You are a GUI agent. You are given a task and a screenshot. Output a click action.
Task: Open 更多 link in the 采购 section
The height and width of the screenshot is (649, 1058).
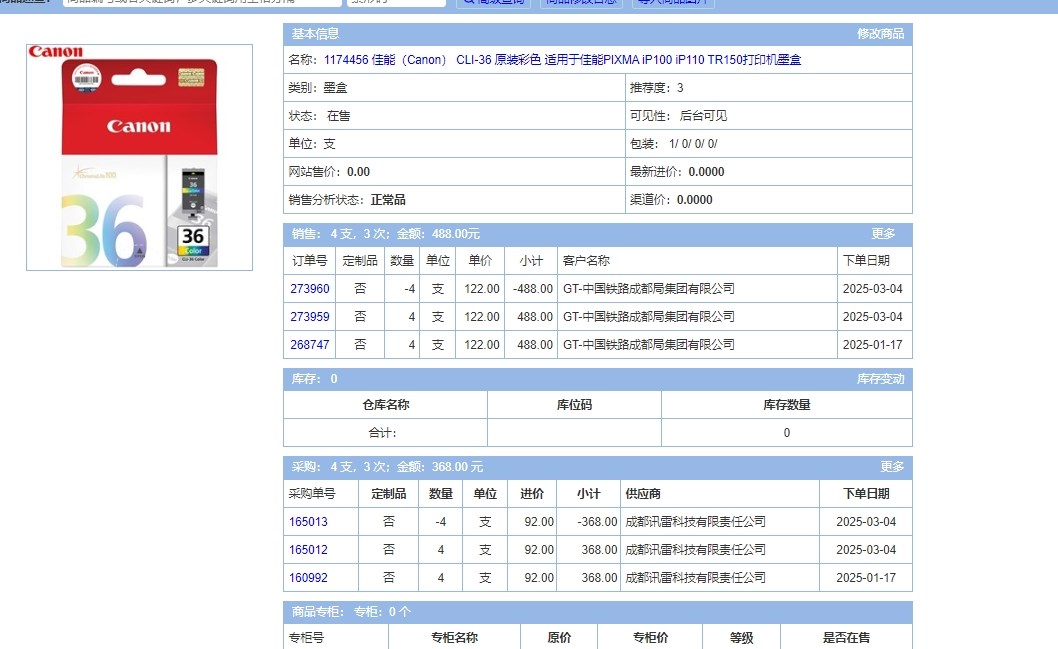point(892,467)
